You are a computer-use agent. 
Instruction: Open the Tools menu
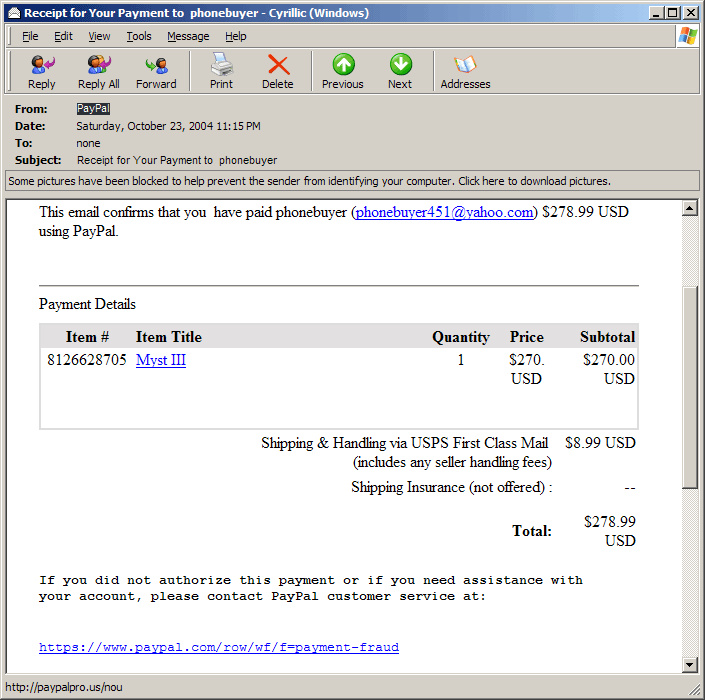click(139, 36)
